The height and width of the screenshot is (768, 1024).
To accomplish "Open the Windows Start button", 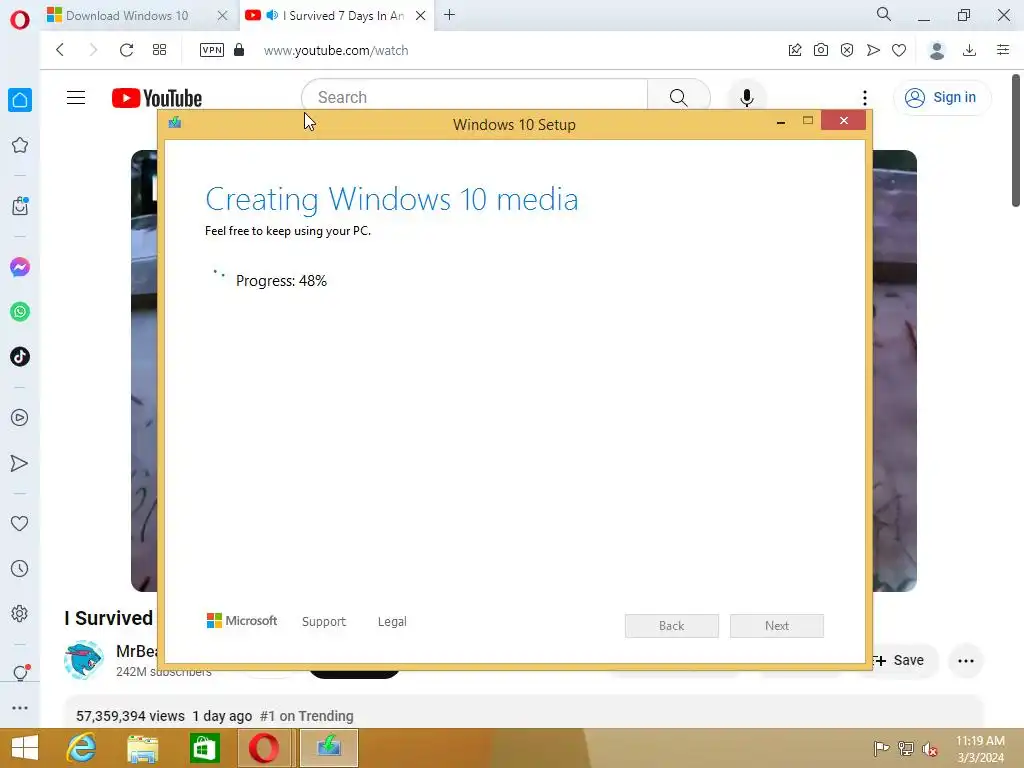I will coord(25,748).
